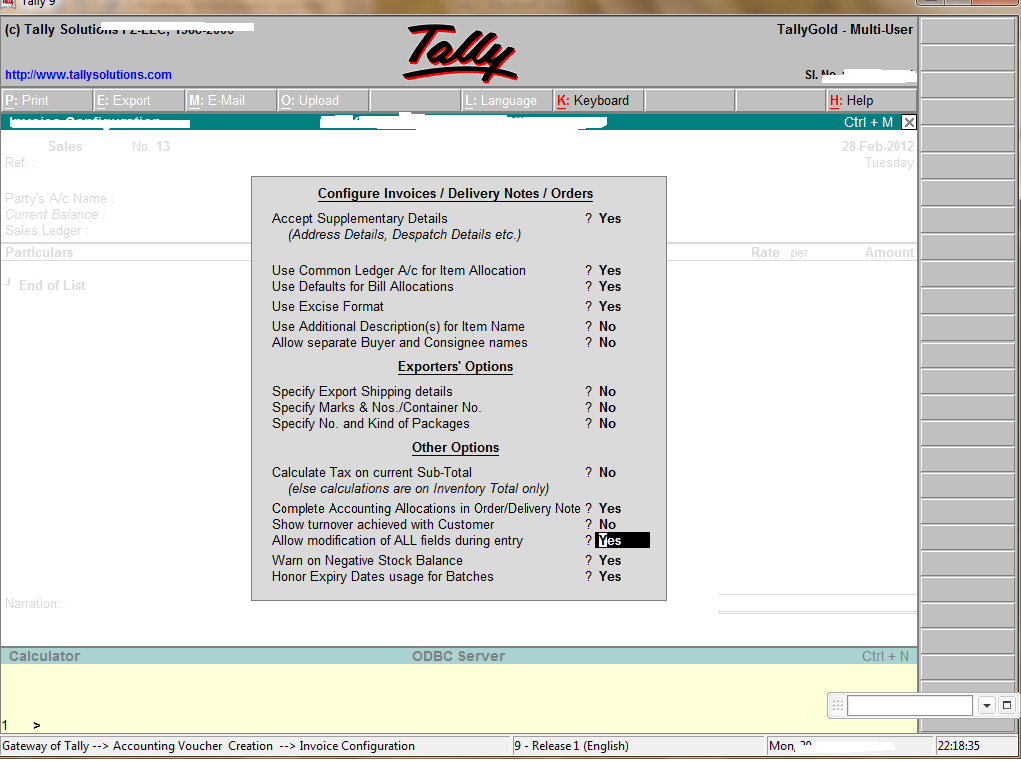Click the Particulars column header
The image size is (1021, 761).
(39, 253)
